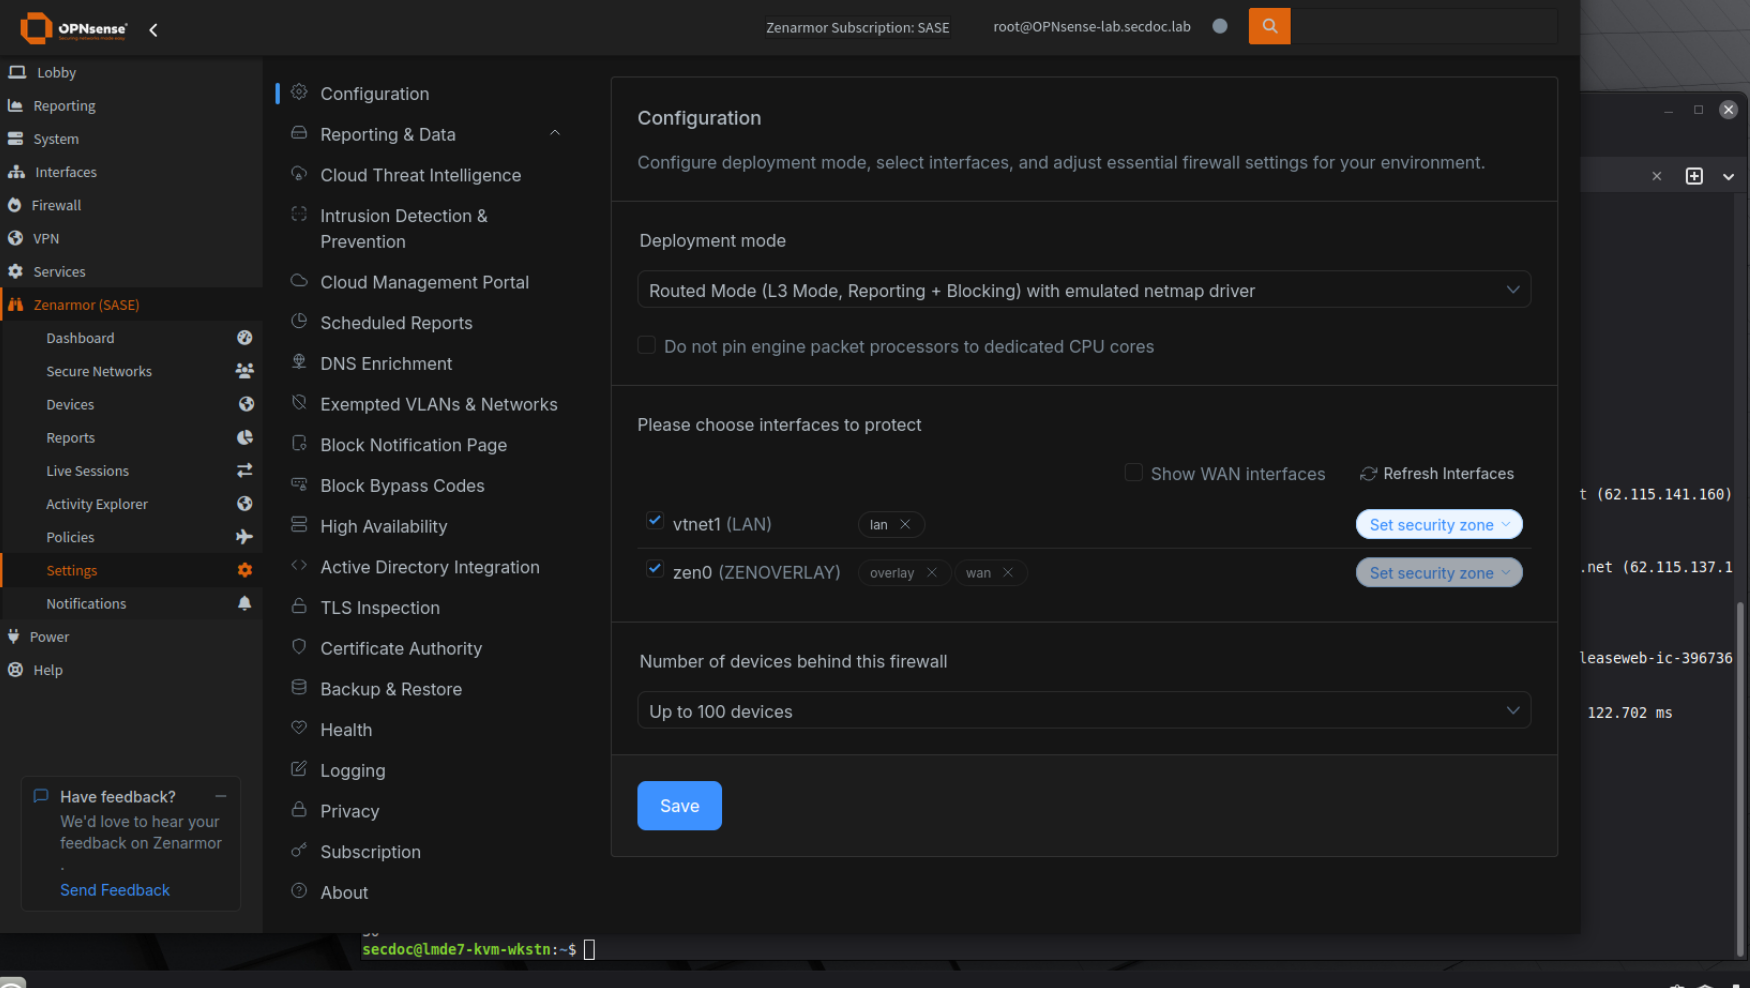Remove the lan tag from vtnet1
This screenshot has height=988, width=1750.
coord(905,524)
